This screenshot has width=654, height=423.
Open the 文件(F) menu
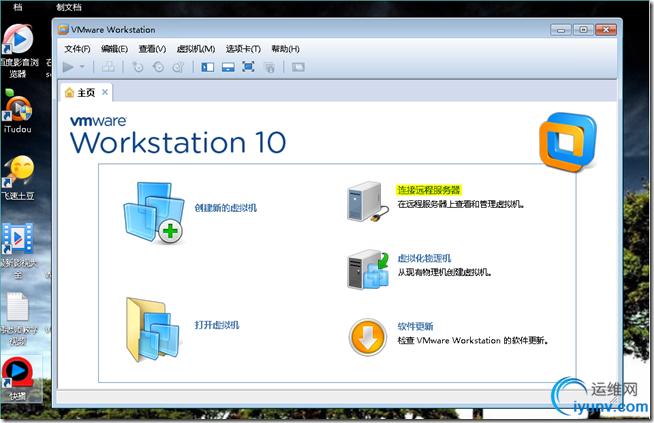[77, 49]
